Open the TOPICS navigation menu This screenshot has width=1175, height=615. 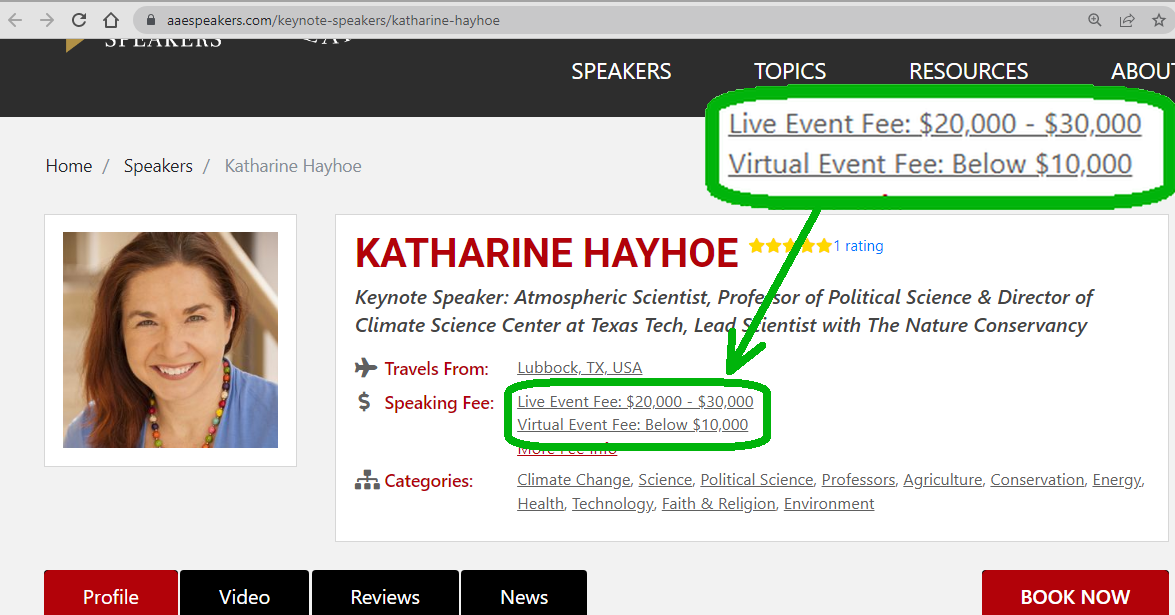click(x=790, y=72)
